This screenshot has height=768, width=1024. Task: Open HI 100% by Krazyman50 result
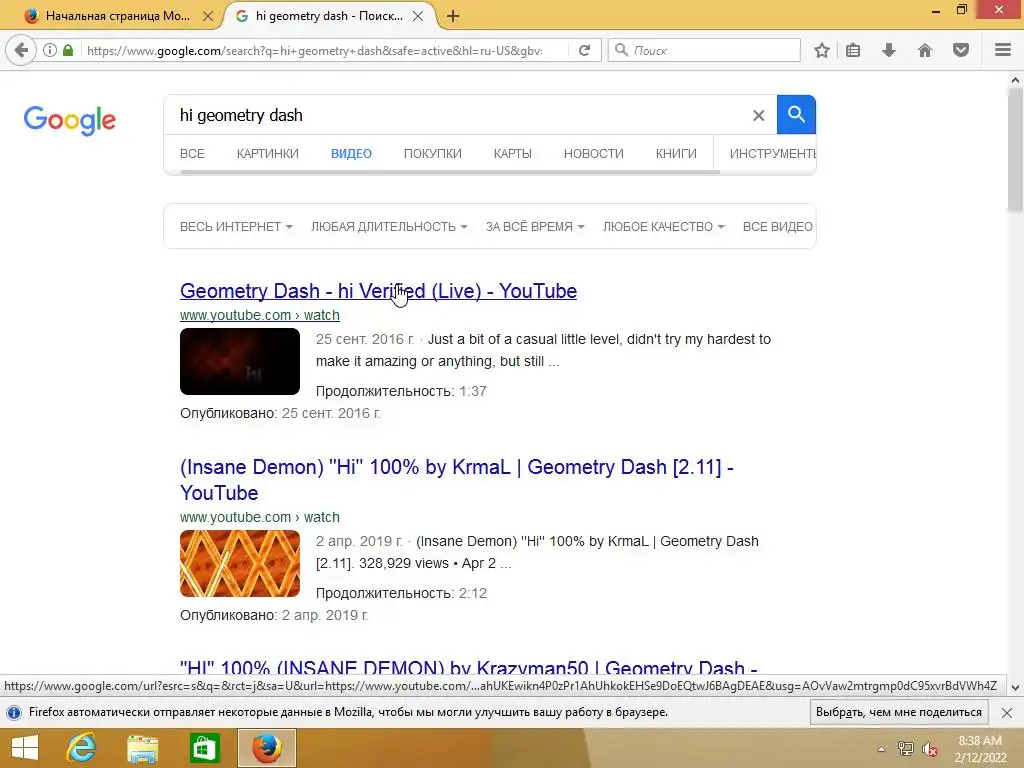pyautogui.click(x=468, y=666)
